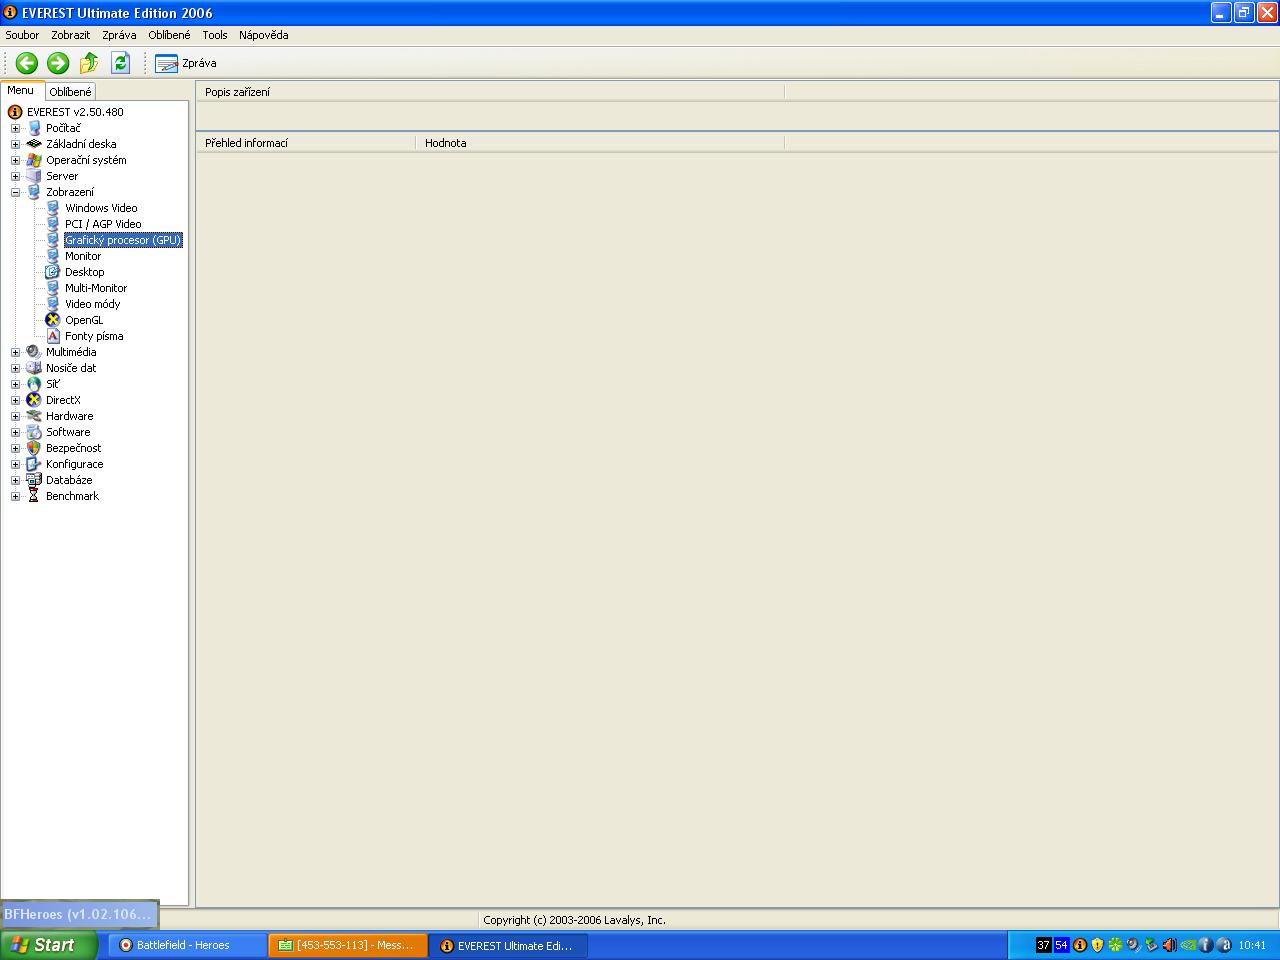Screen dimensions: 1280x960
Task: Expand the Operační systém tree node
Action: (15, 160)
